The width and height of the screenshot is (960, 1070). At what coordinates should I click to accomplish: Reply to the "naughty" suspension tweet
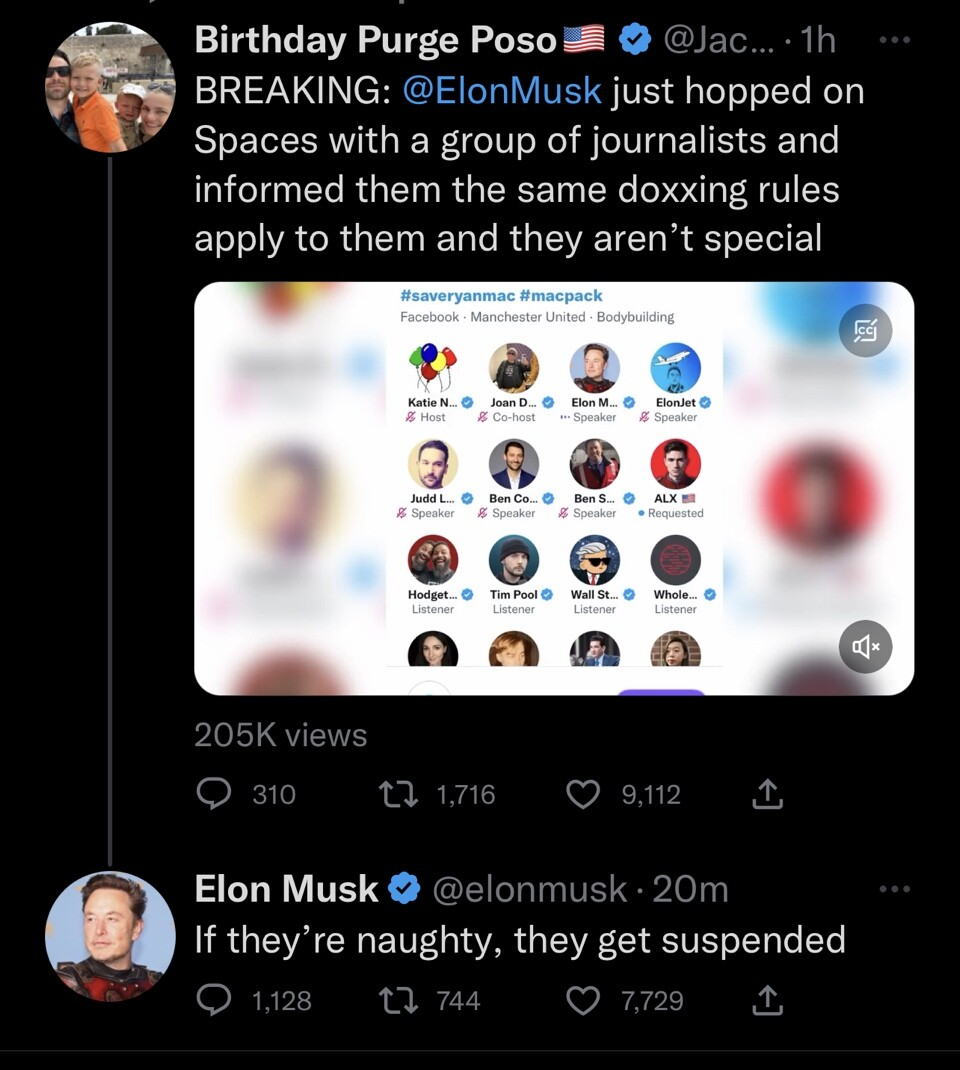click(x=213, y=1000)
